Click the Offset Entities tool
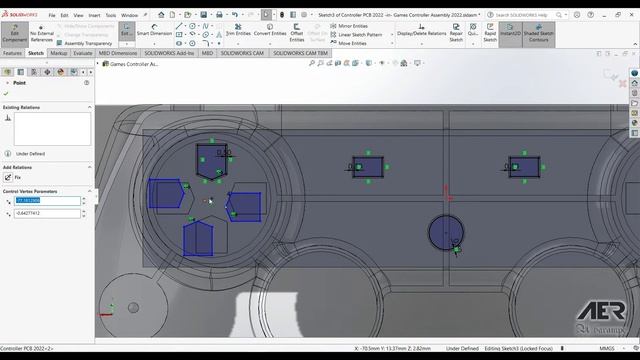 coord(297,33)
